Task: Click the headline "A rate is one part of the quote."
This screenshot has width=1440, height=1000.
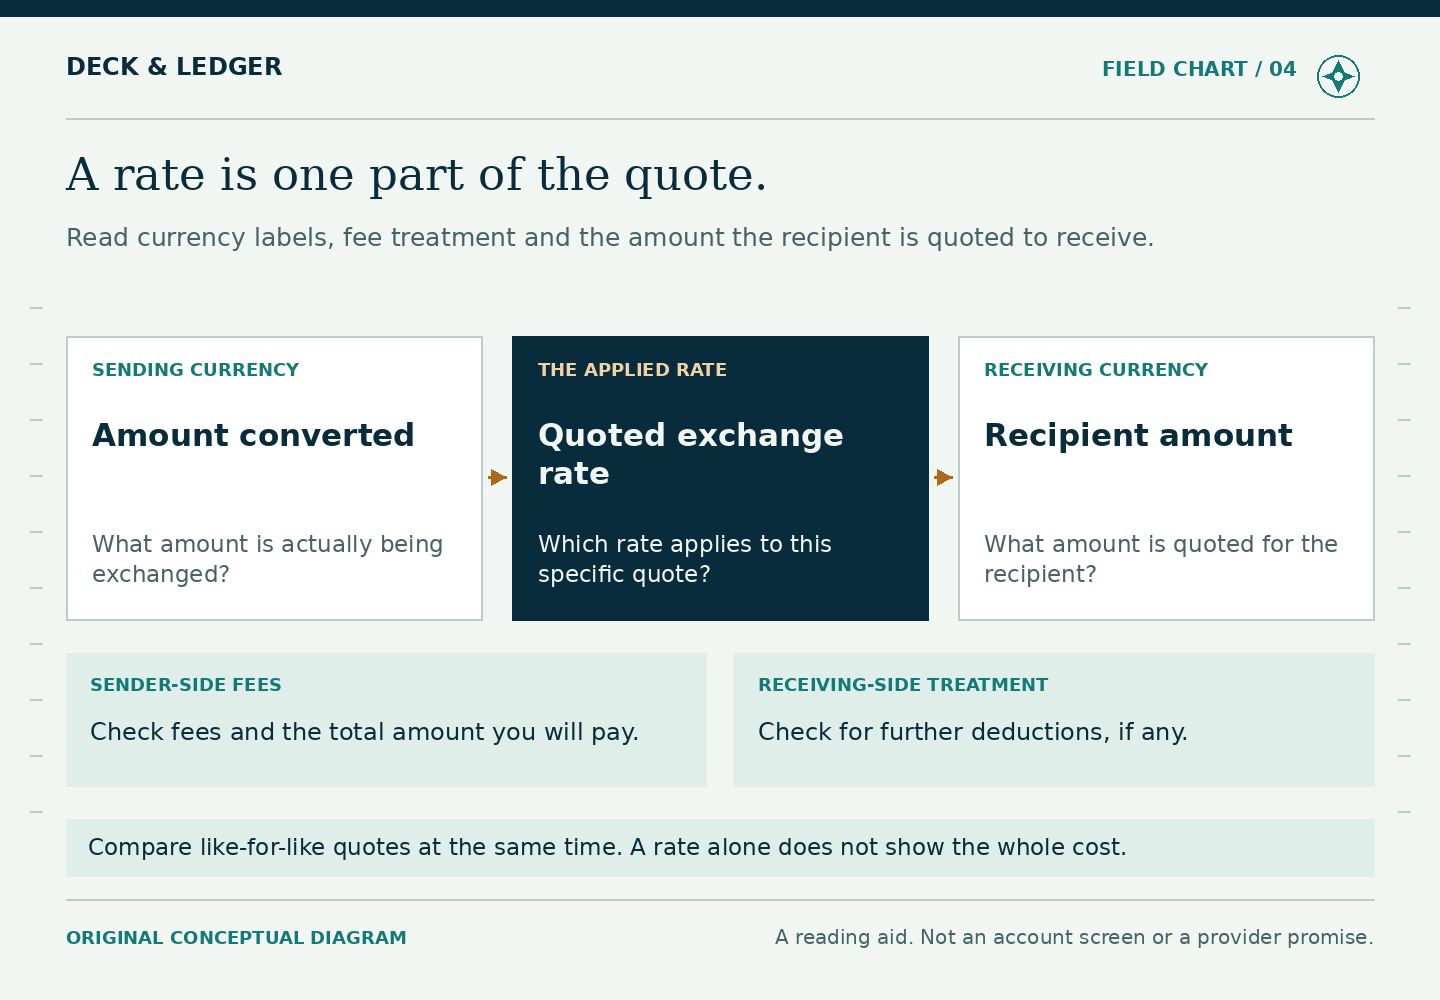Action: point(417,175)
